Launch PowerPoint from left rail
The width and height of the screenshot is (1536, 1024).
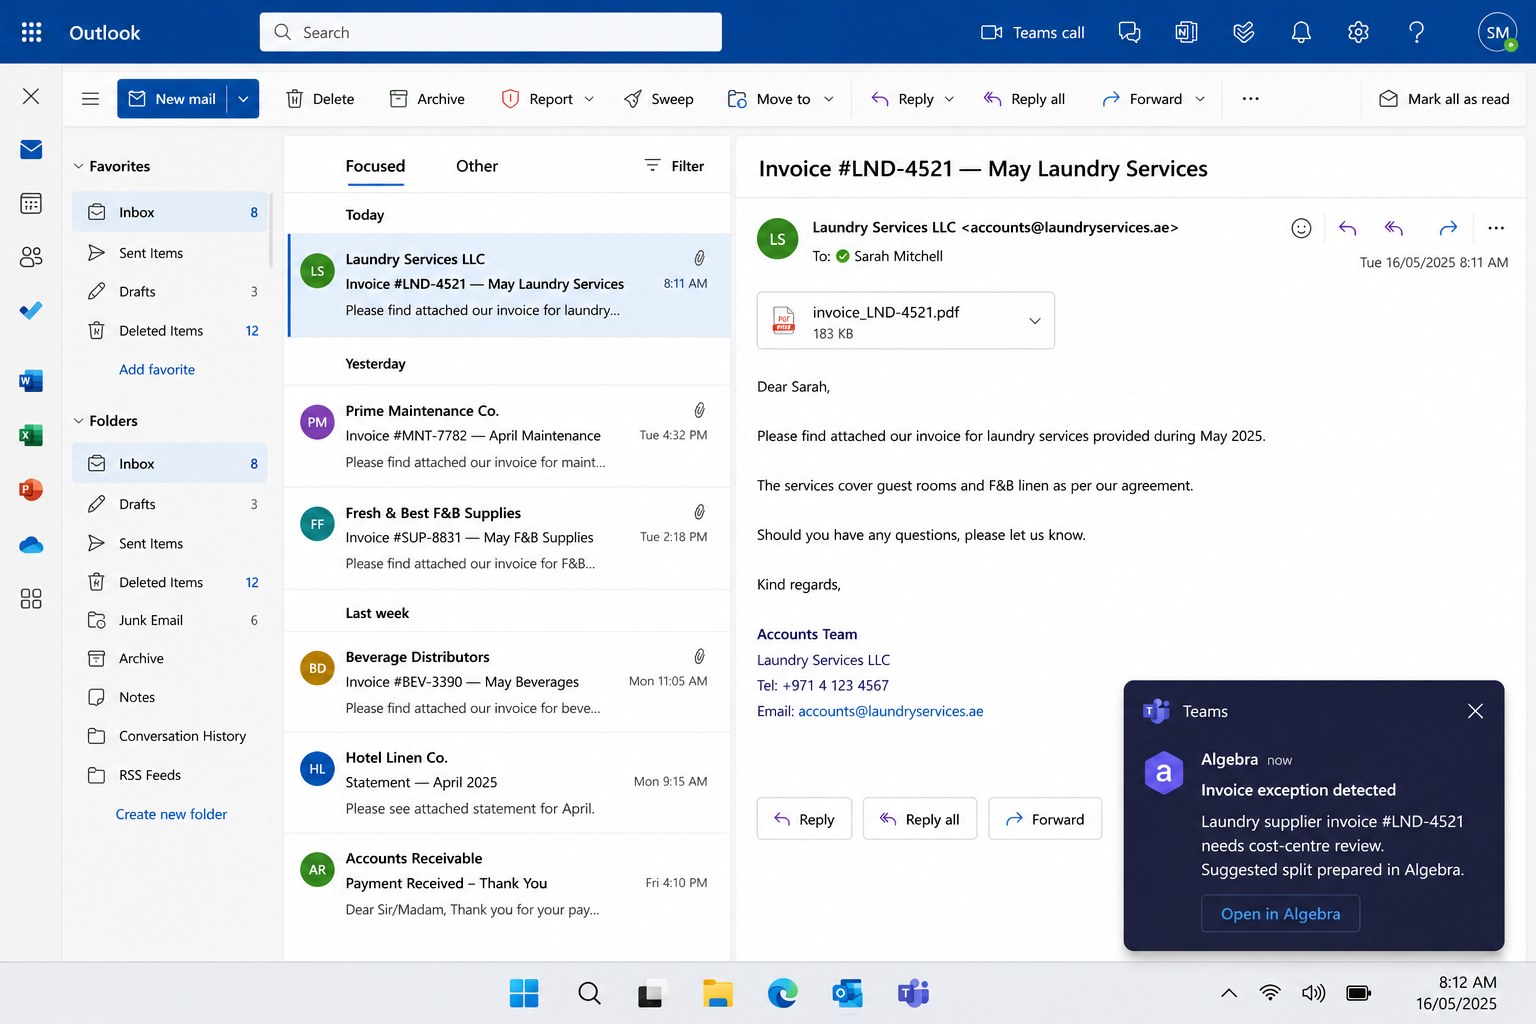pyautogui.click(x=31, y=490)
